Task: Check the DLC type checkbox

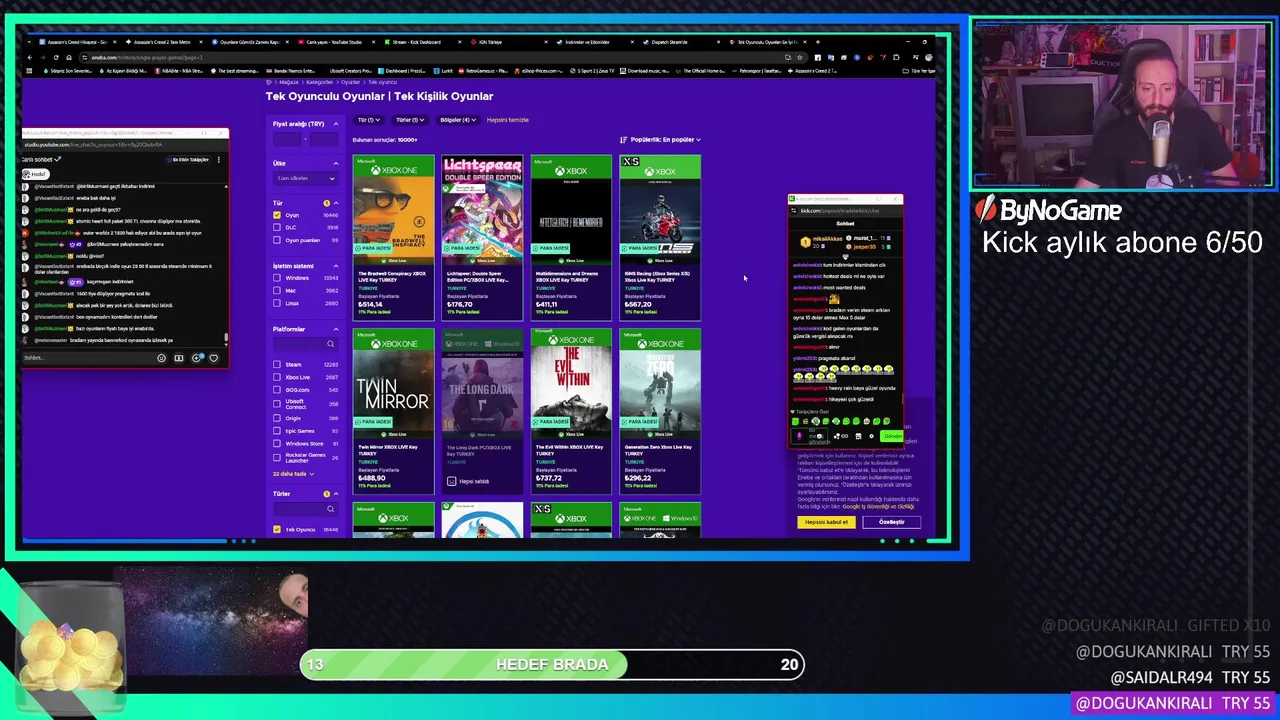Action: (277, 227)
